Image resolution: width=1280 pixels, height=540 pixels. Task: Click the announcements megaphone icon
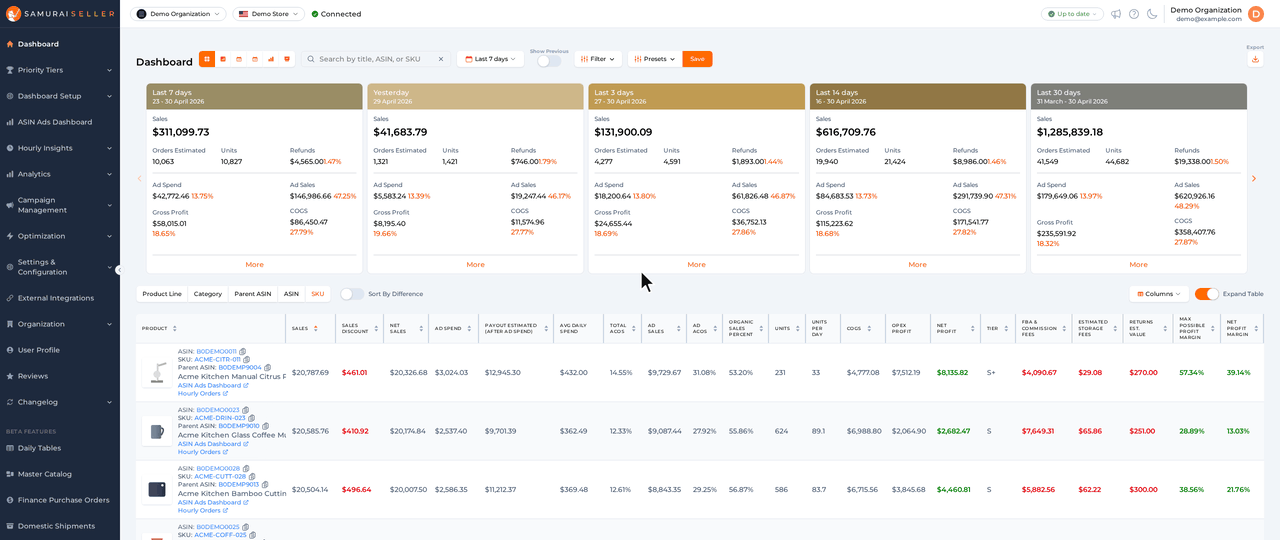[x=1116, y=14]
